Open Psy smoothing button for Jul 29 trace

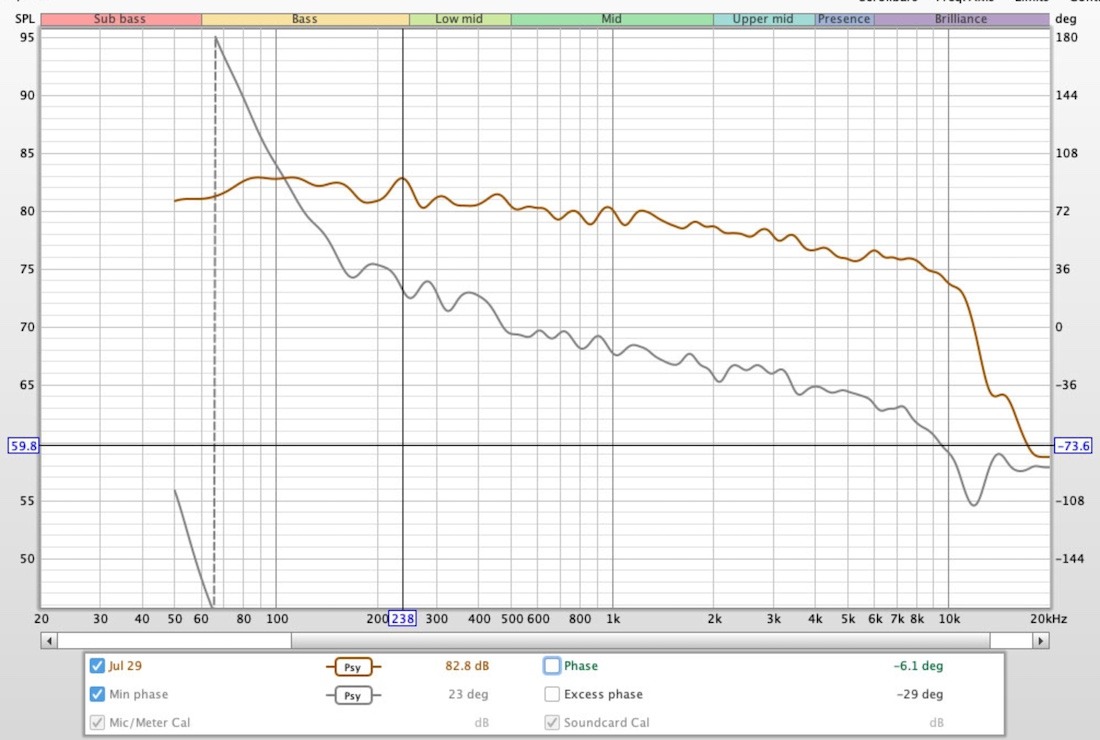pyautogui.click(x=353, y=667)
